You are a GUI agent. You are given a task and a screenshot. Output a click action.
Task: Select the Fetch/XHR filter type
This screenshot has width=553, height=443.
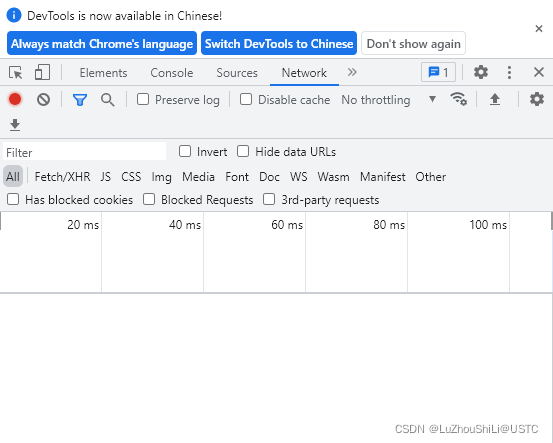pos(62,176)
